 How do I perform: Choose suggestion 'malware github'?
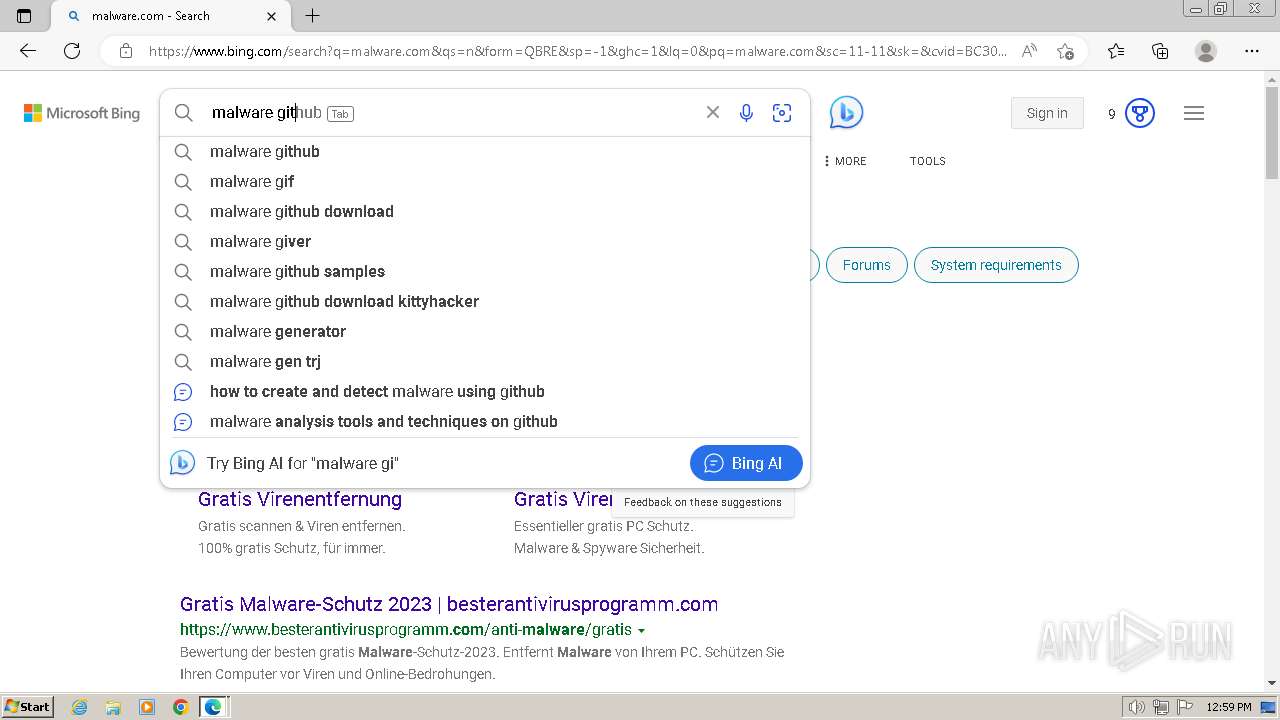tap(485, 152)
